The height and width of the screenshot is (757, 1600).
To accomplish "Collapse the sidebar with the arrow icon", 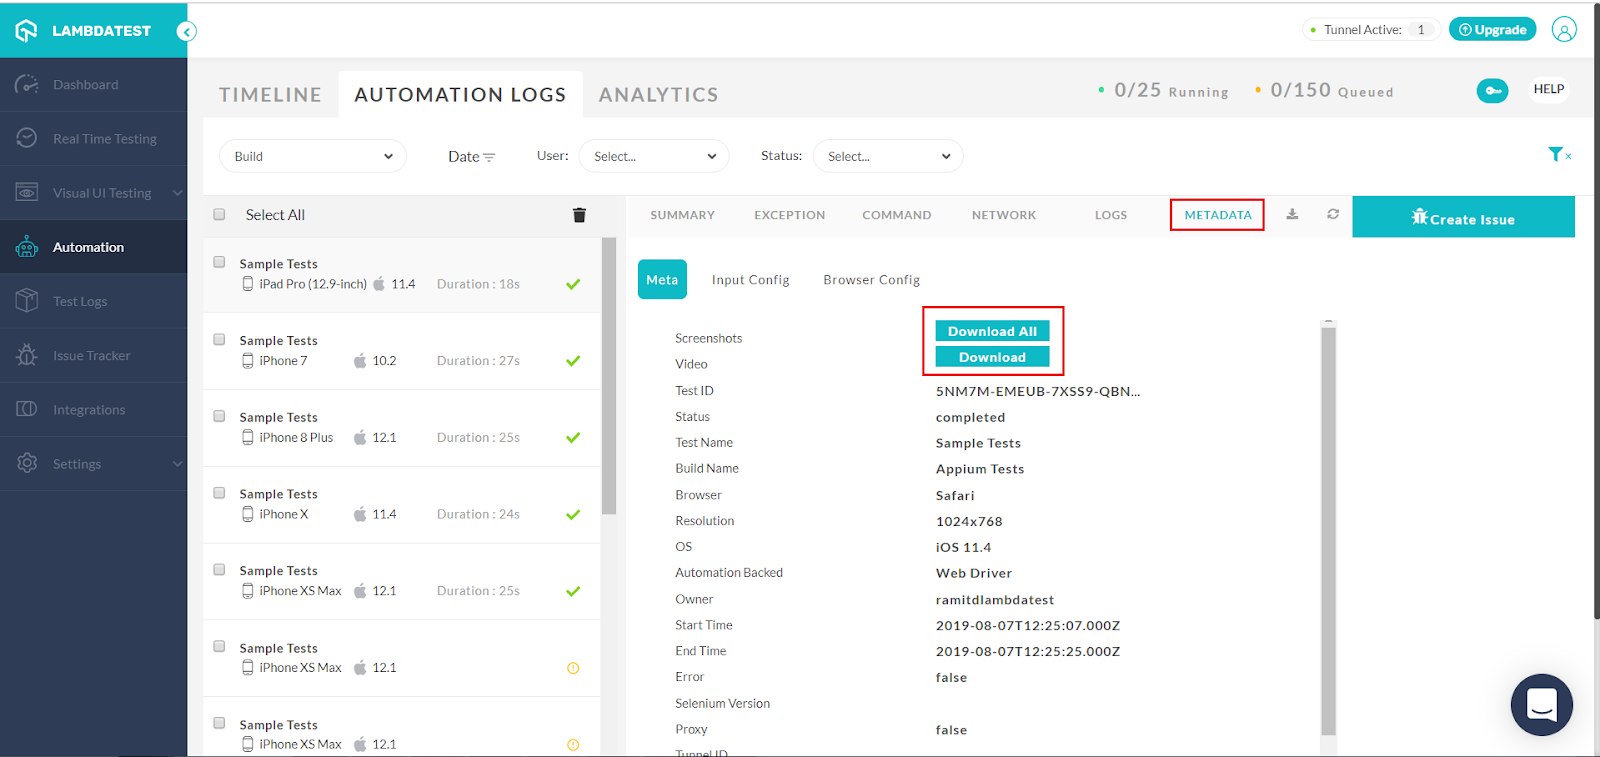I will 186,32.
